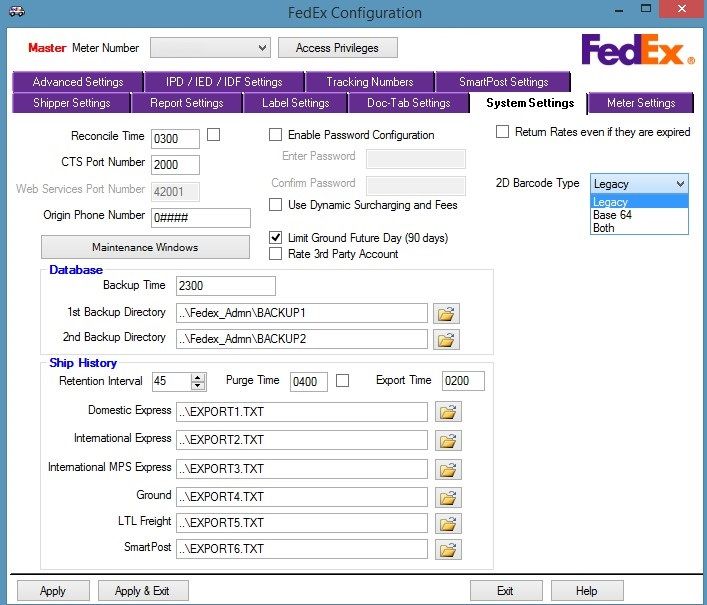Browse for SmartPost export file
The width and height of the screenshot is (707, 605).
tap(448, 550)
